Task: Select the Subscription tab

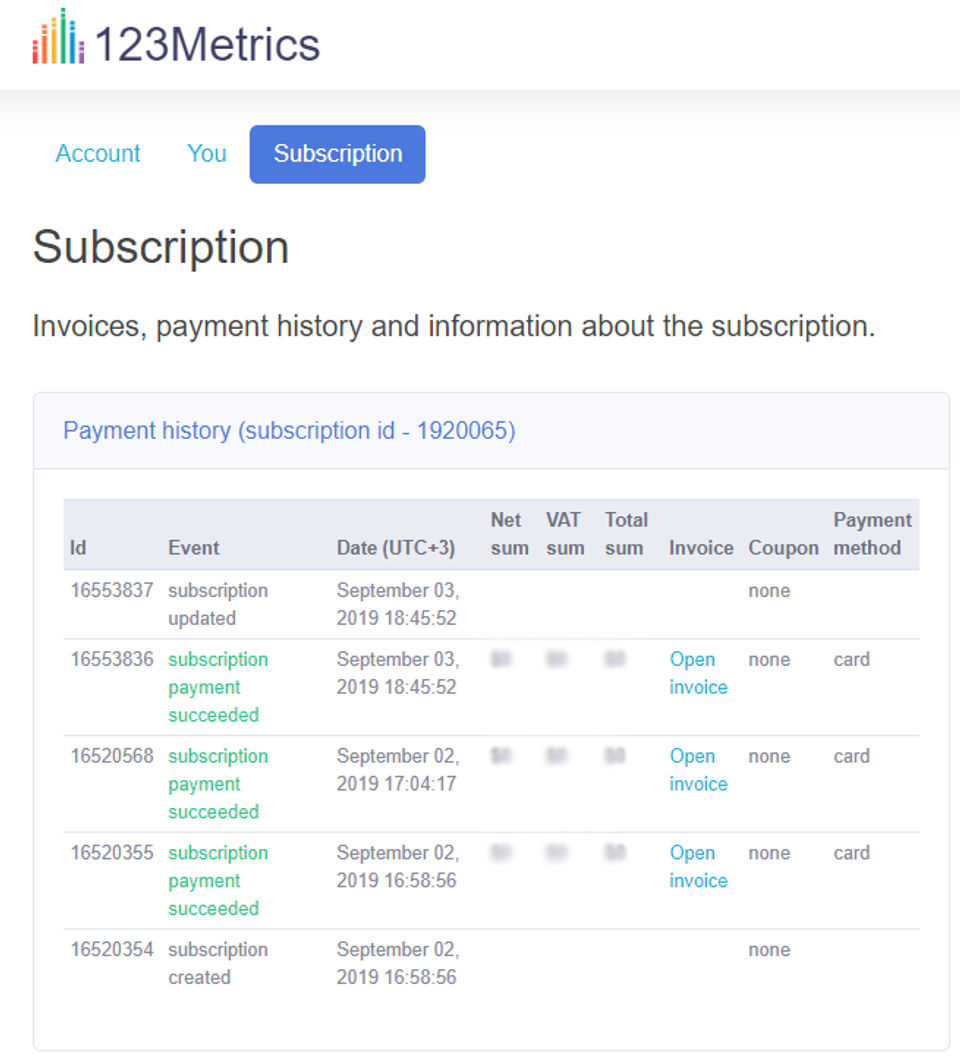Action: click(x=338, y=154)
